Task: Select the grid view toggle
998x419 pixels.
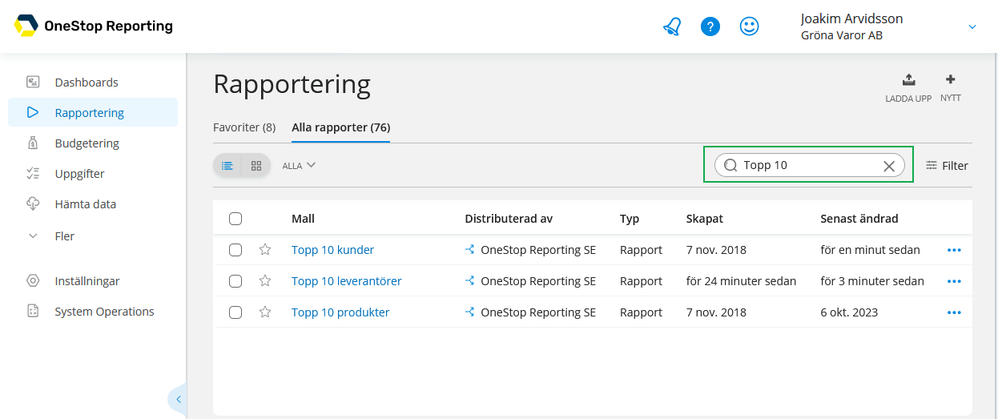Action: pyautogui.click(x=257, y=166)
